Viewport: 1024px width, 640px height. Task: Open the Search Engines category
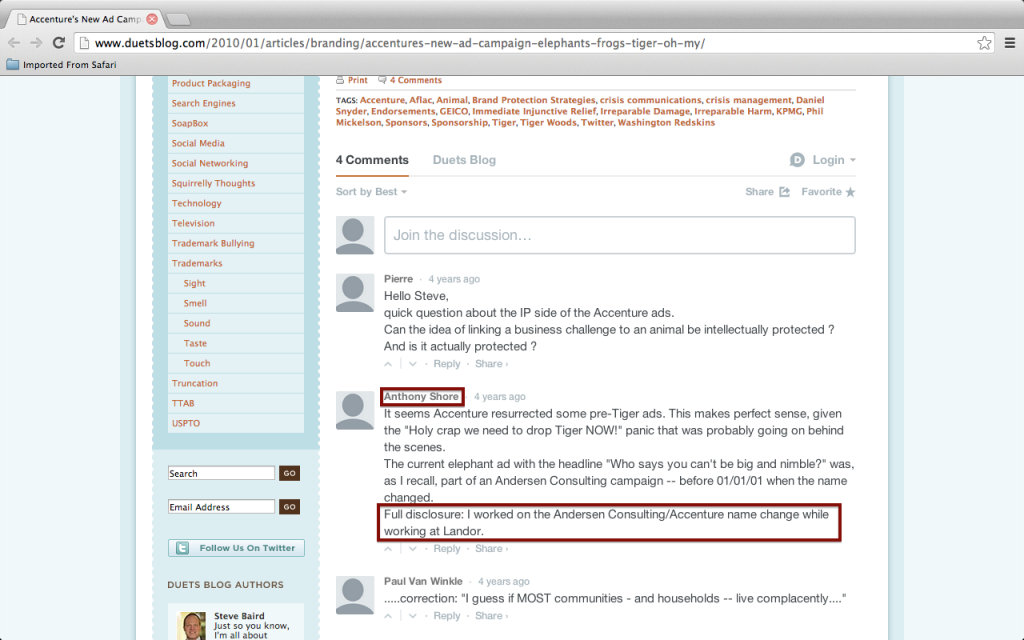pyautogui.click(x=204, y=103)
